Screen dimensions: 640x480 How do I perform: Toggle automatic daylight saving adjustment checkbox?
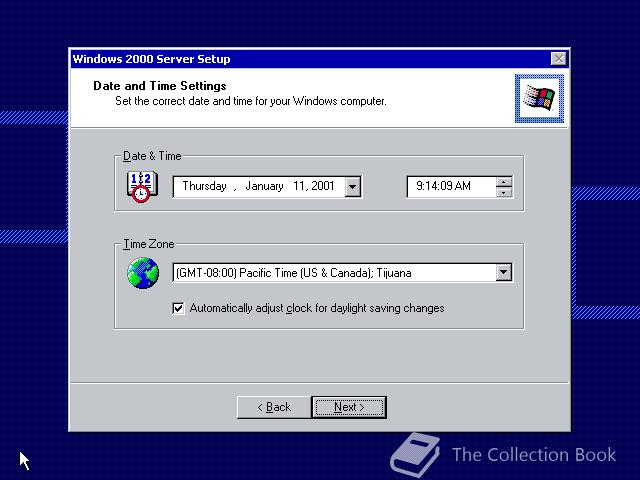178,308
